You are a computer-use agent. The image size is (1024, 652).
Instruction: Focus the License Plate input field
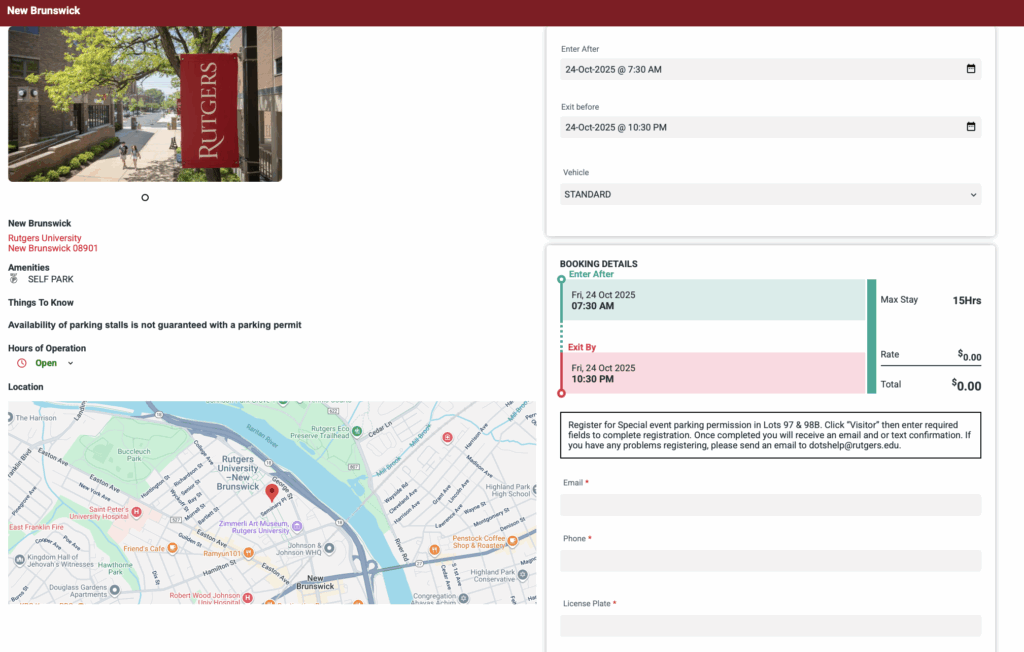pos(770,626)
